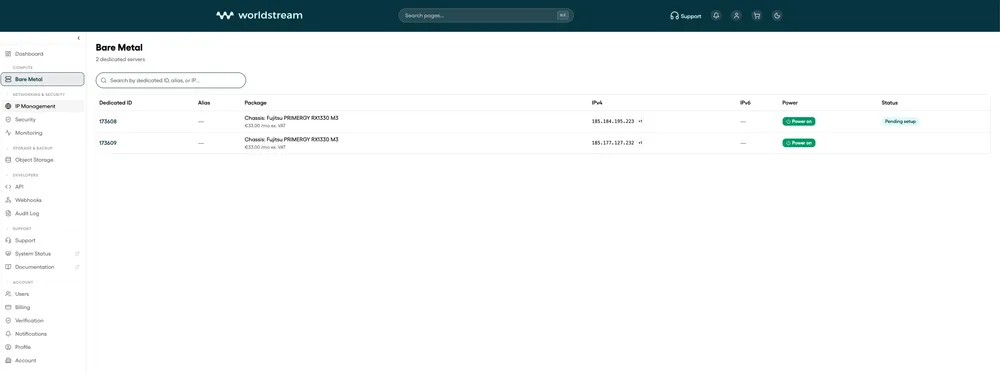Click the Package column header
Viewport: 1000px width, 373px height.
pos(255,103)
